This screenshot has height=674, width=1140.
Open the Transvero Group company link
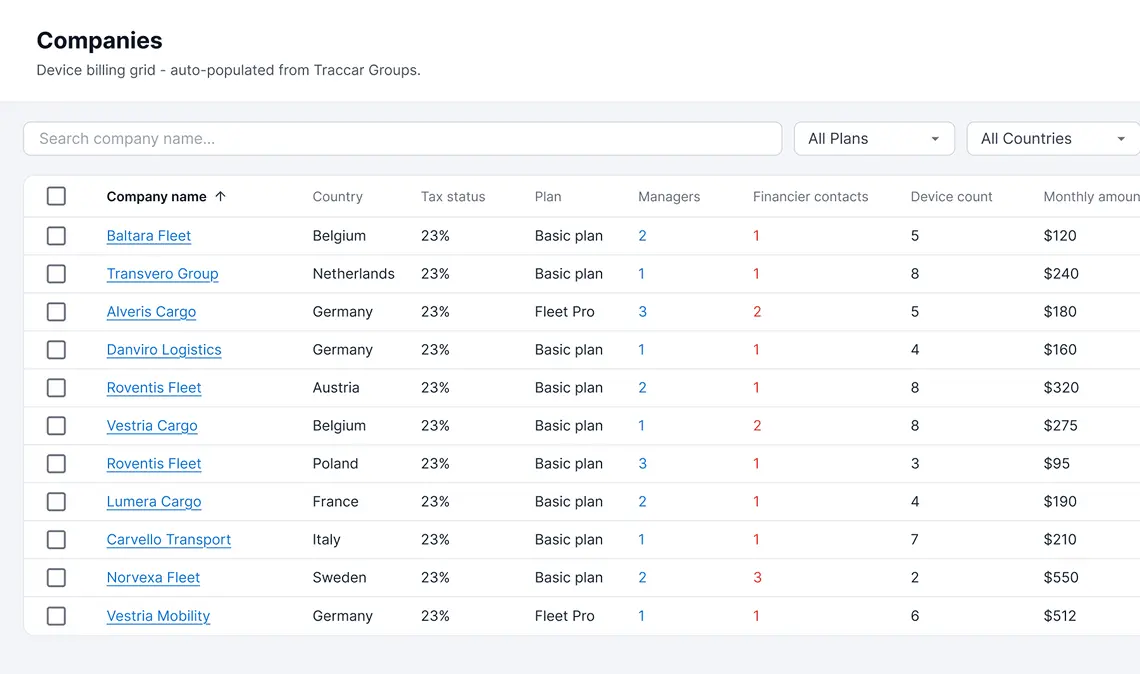(x=162, y=273)
